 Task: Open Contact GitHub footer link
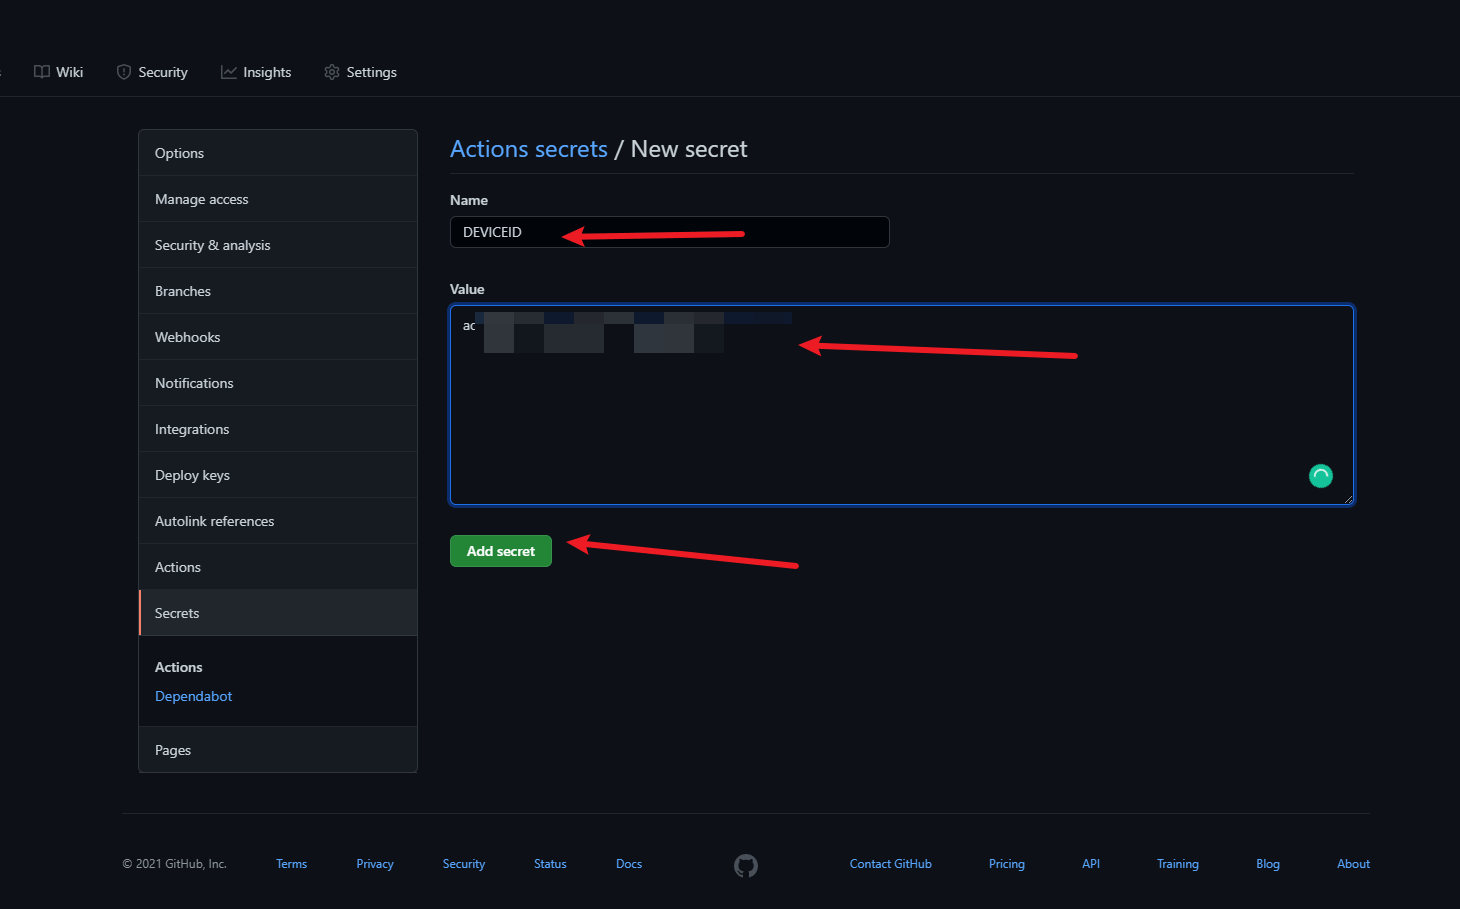coord(890,864)
